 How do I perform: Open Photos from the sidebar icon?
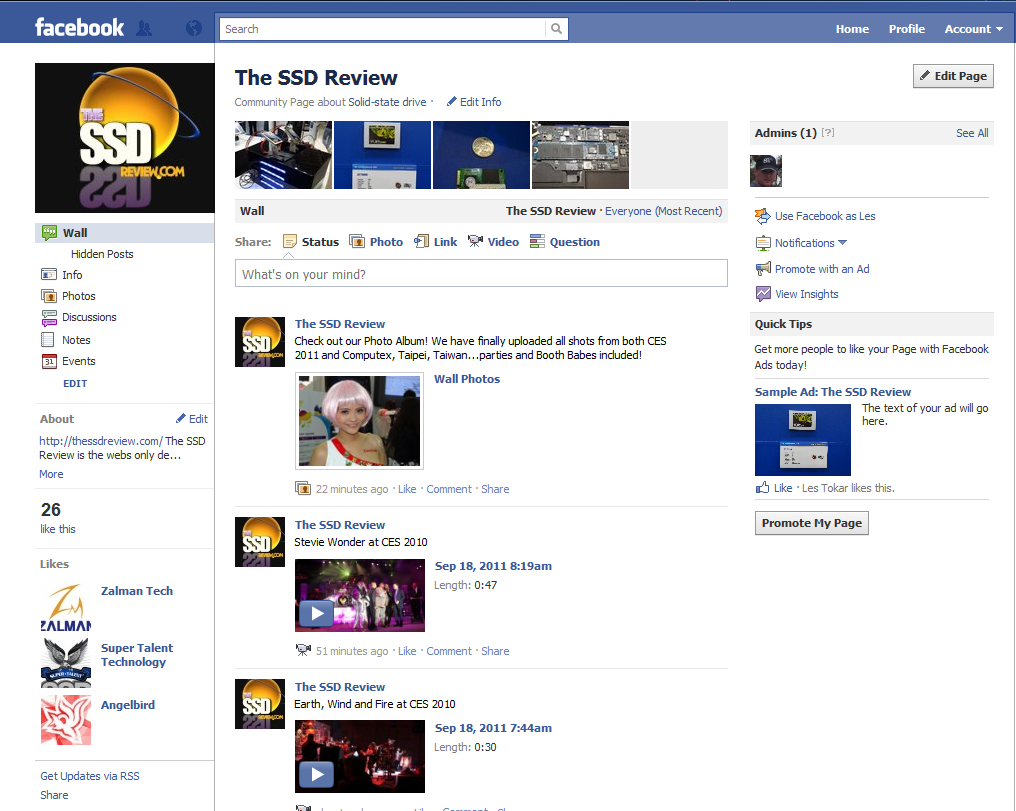pos(47,295)
